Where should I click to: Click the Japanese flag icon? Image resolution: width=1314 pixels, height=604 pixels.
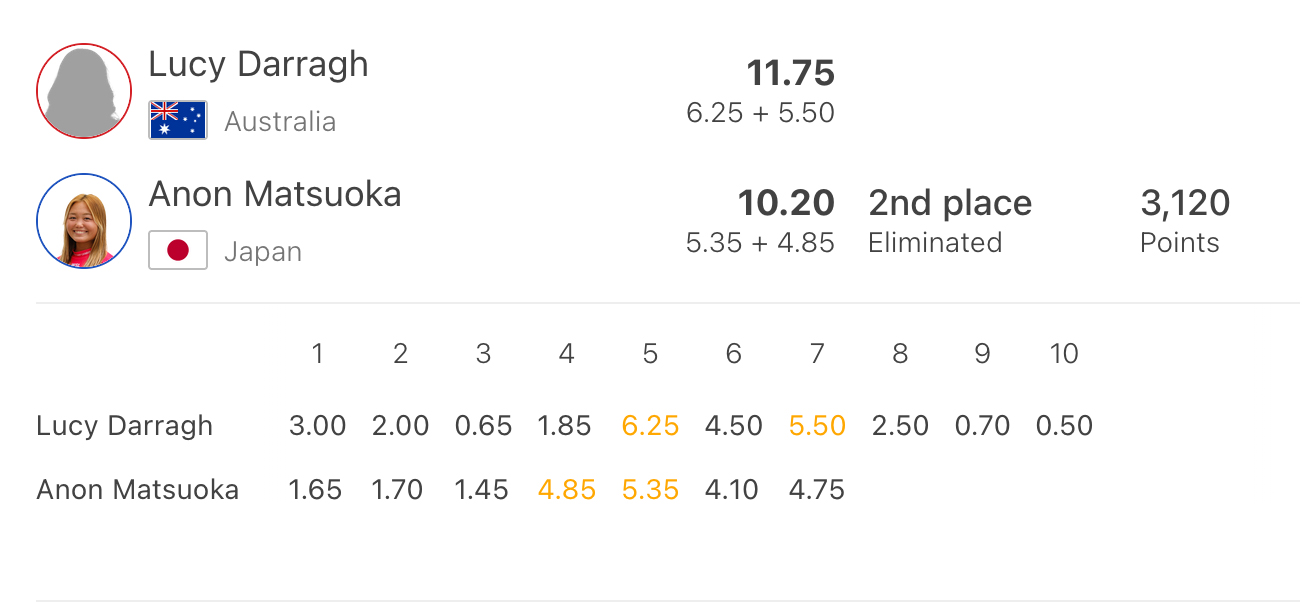[178, 250]
